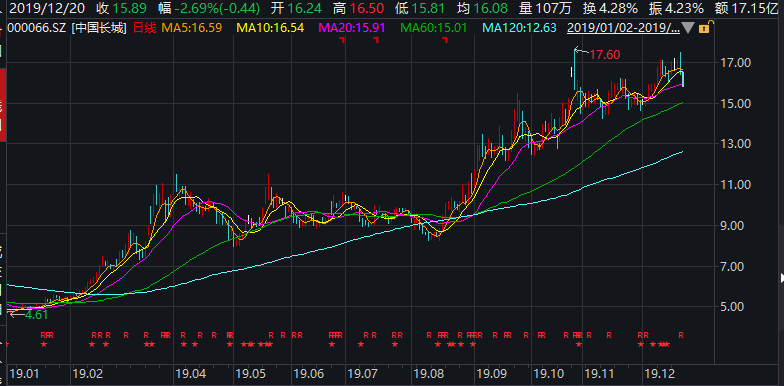
Task: Click the 2019/01/02-2019/... date range link
Action: pyautogui.click(x=624, y=28)
